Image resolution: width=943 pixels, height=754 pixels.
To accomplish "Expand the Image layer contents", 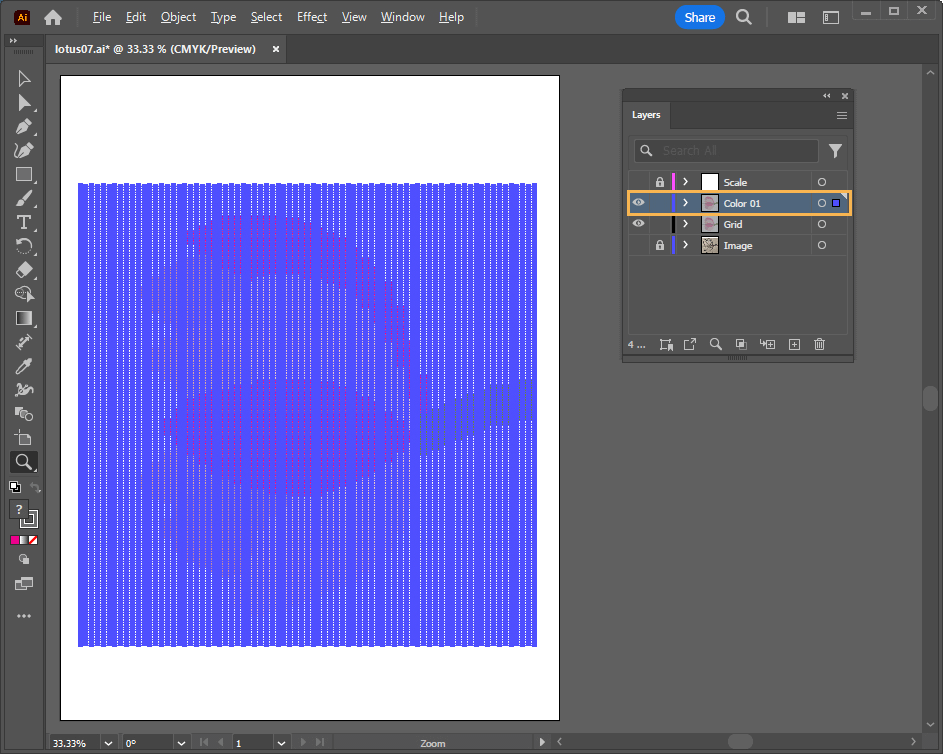I will point(685,245).
